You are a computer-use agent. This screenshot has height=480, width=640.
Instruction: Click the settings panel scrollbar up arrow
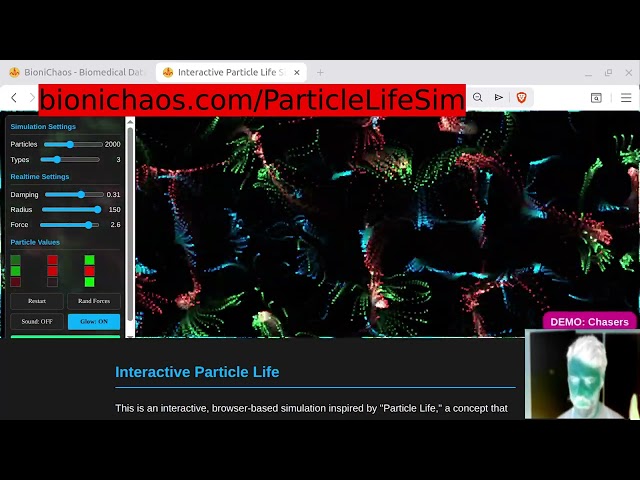pyautogui.click(x=130, y=122)
